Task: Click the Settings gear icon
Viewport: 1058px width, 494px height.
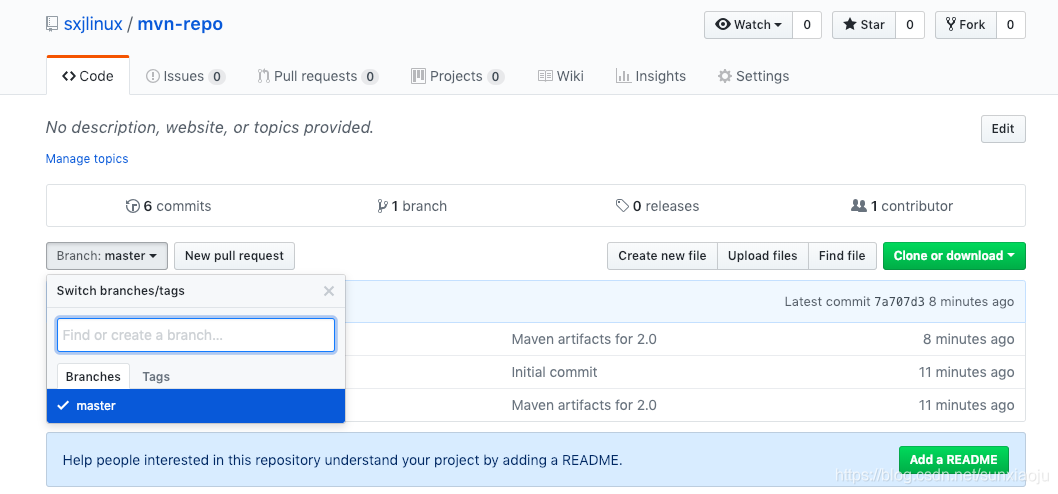Action: 725,76
